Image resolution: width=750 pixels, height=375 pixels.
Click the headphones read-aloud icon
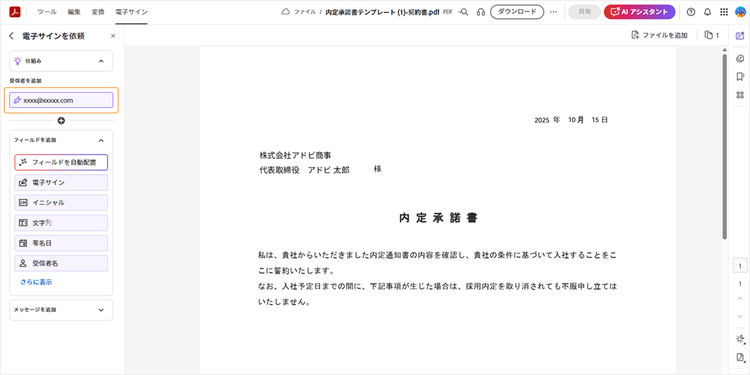click(481, 12)
